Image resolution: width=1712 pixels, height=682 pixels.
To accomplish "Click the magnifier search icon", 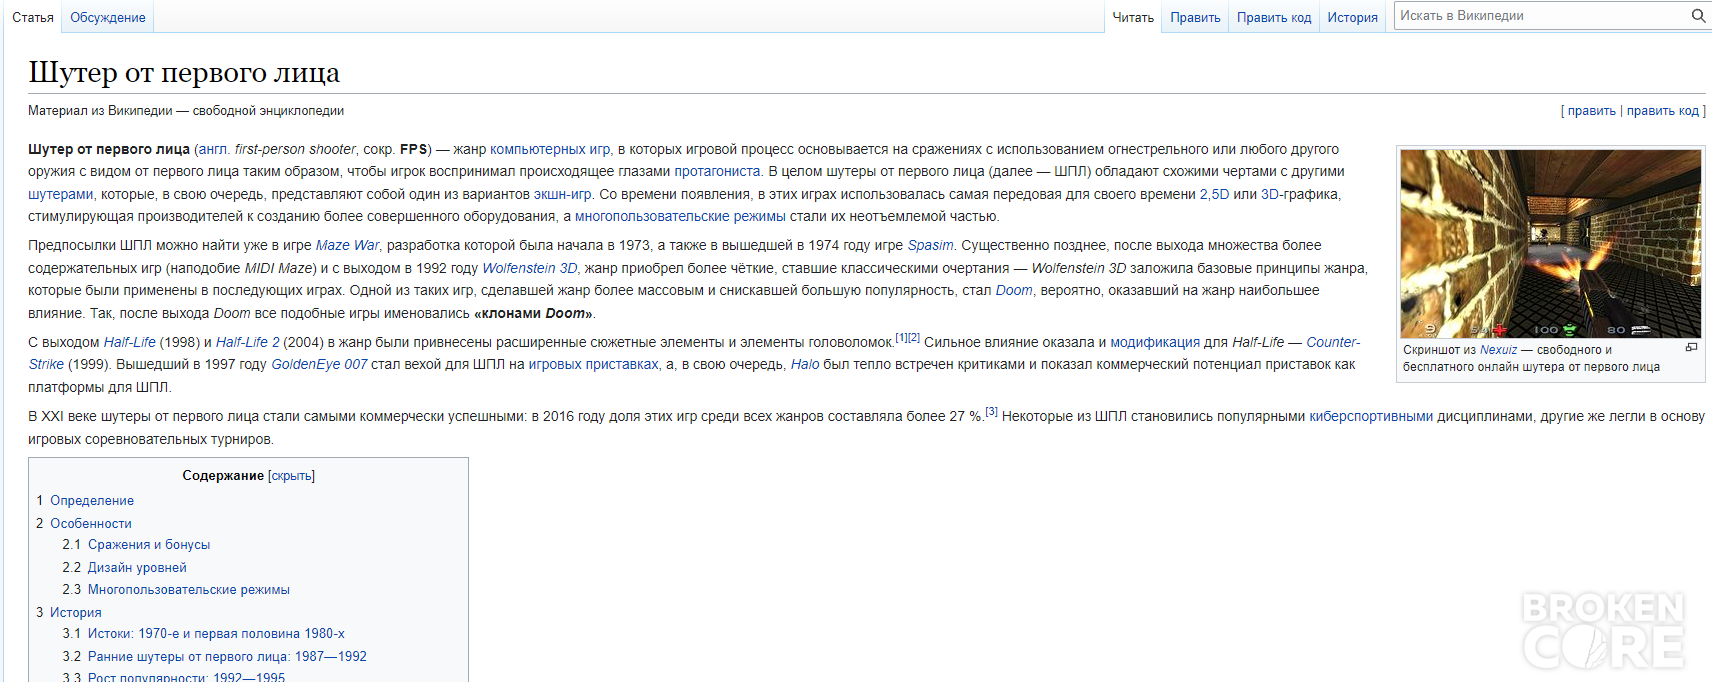I will click(x=1698, y=16).
